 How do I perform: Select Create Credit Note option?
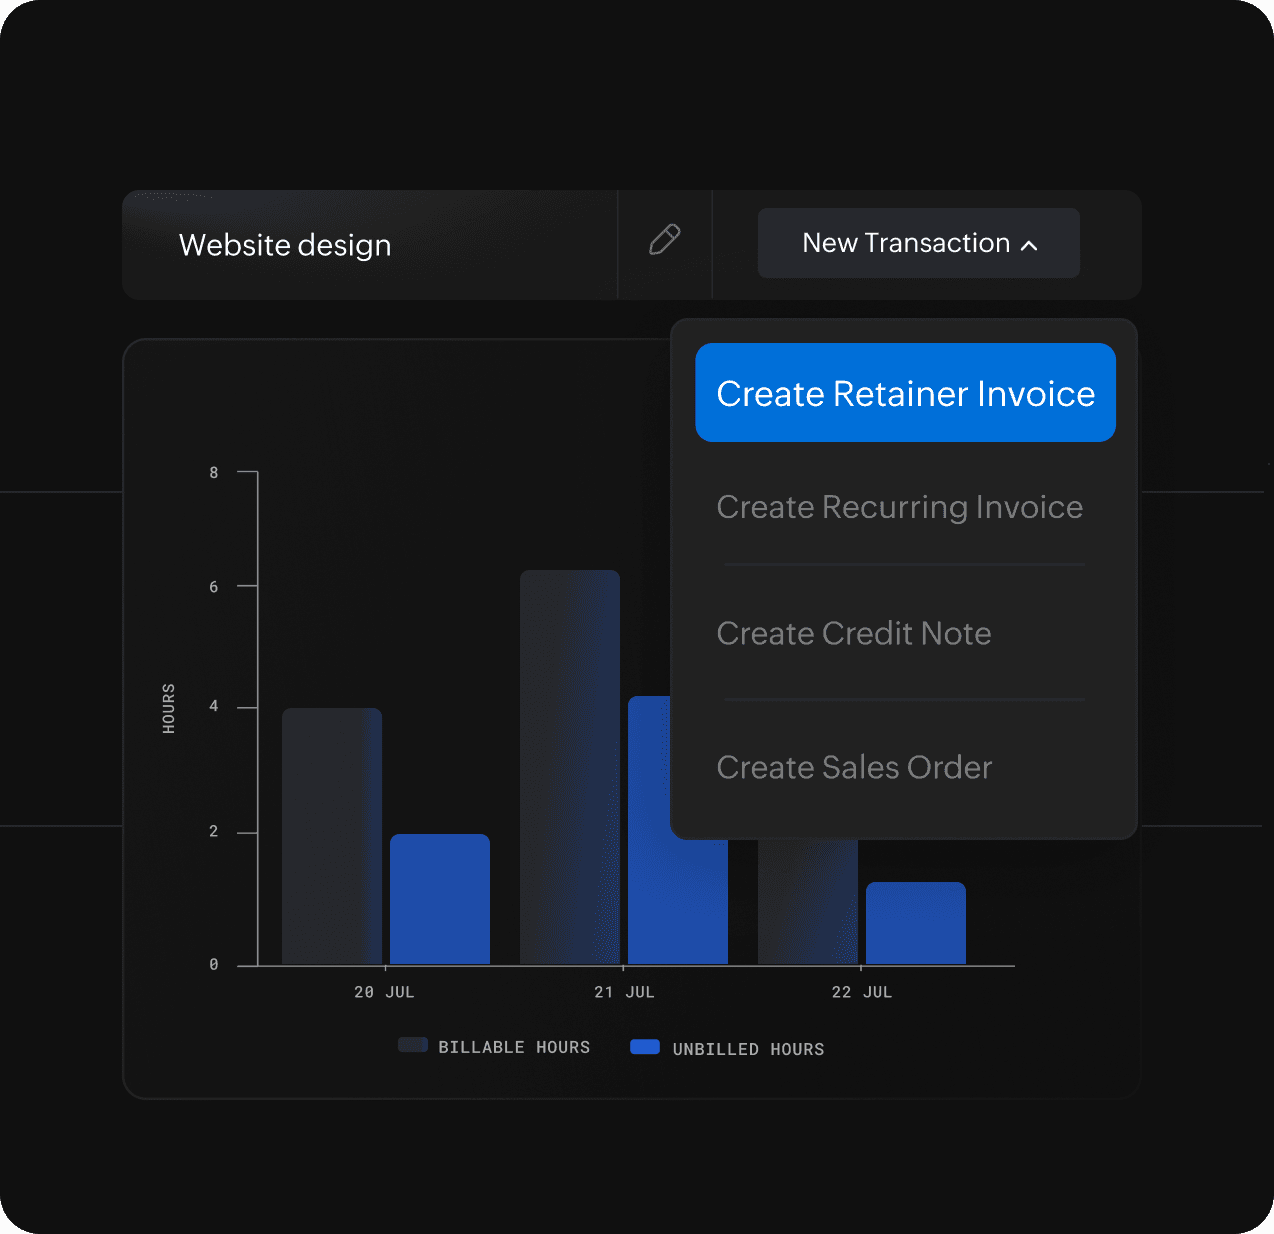[x=853, y=633]
